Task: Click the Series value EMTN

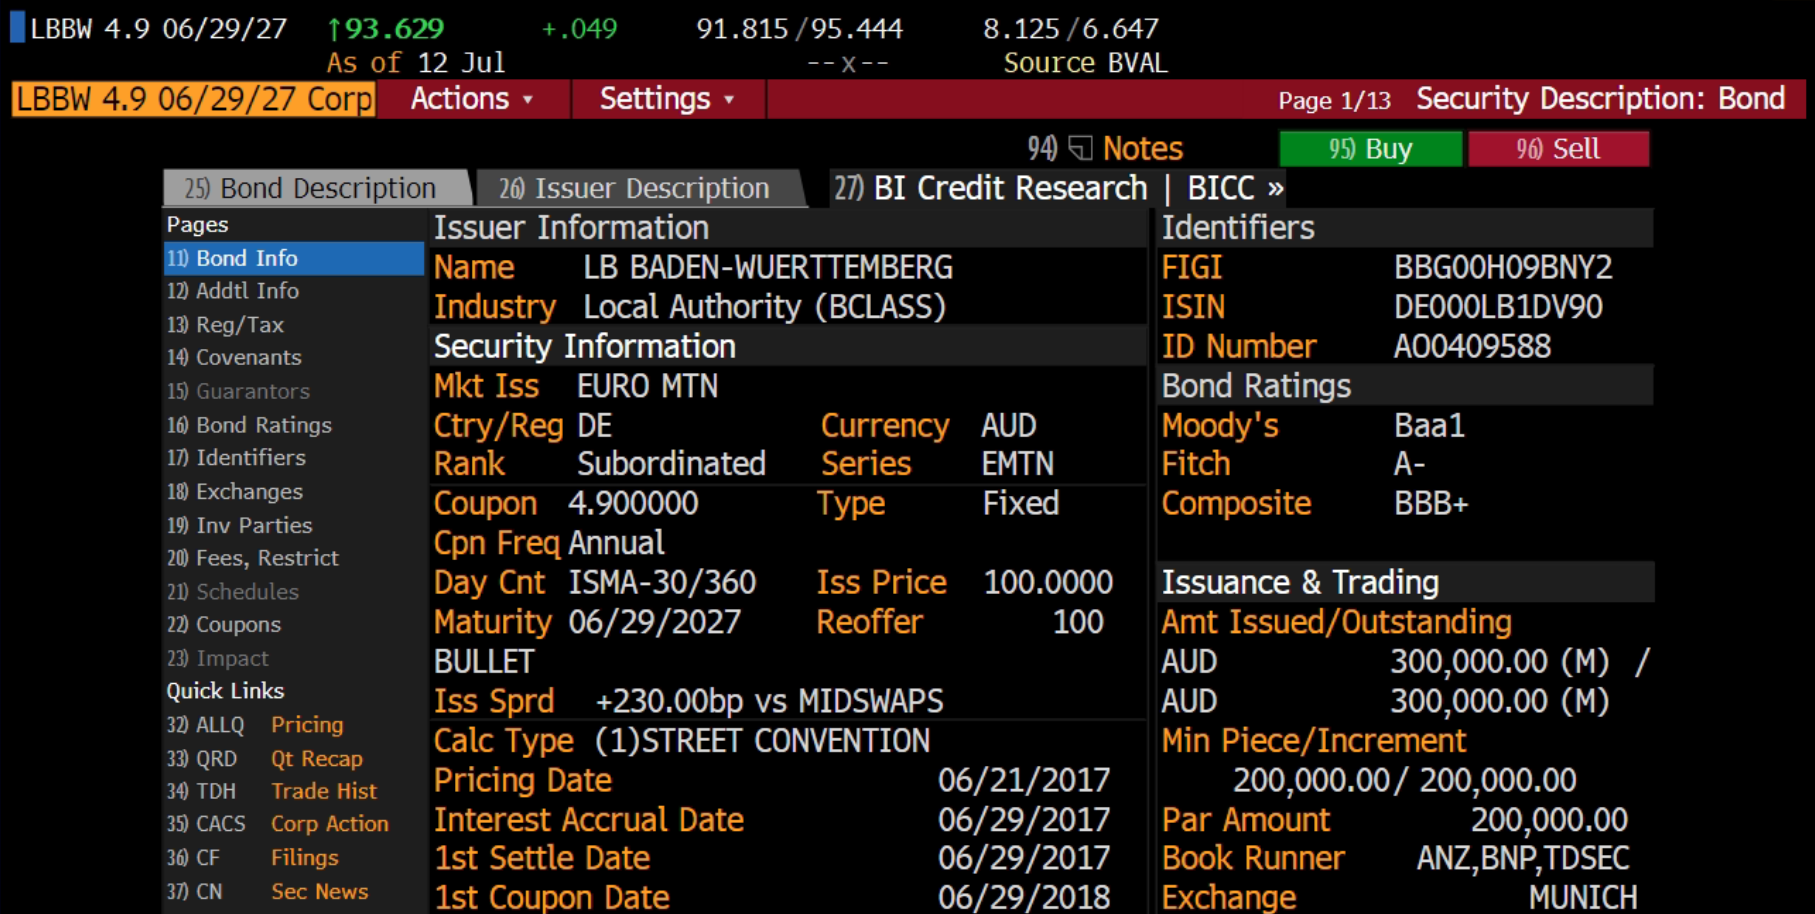Action: point(1018,464)
